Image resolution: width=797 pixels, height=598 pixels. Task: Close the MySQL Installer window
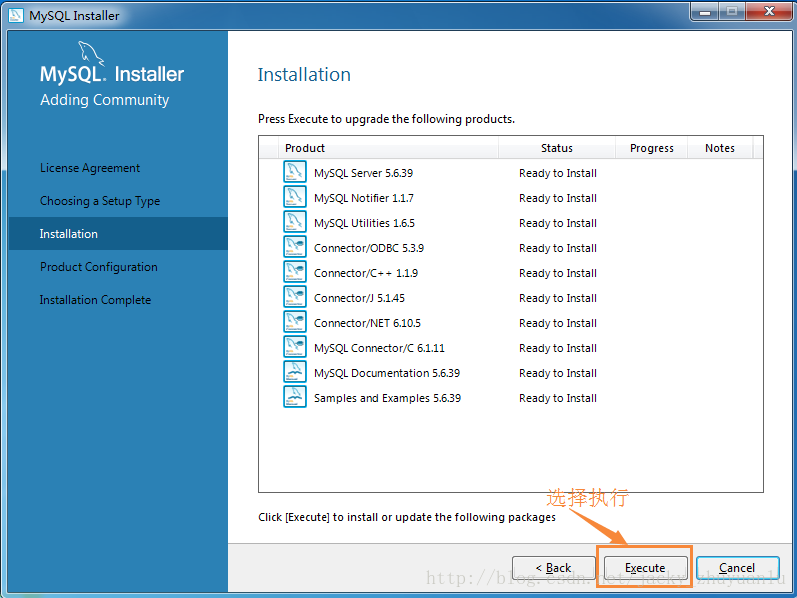769,11
